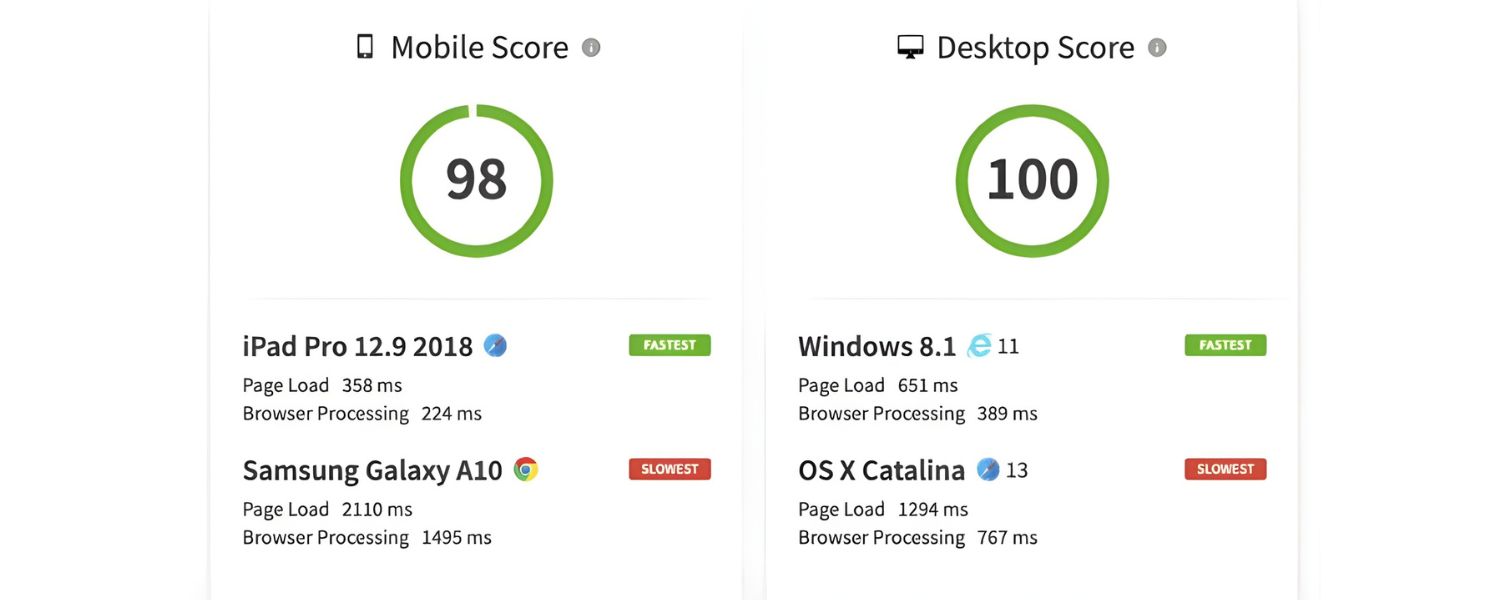Click the desktop monitor icon
This screenshot has width=1500, height=600.
910,47
